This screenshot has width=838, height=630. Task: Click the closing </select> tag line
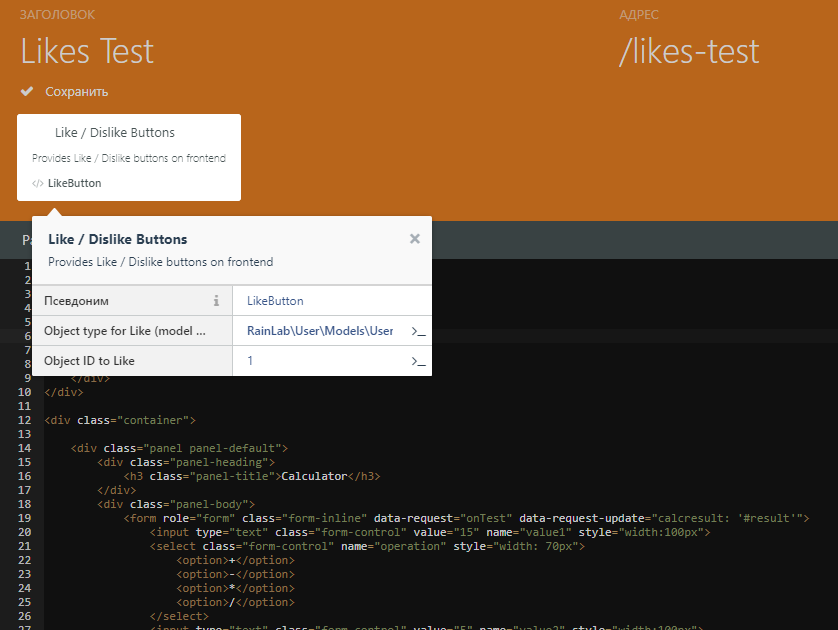click(179, 616)
